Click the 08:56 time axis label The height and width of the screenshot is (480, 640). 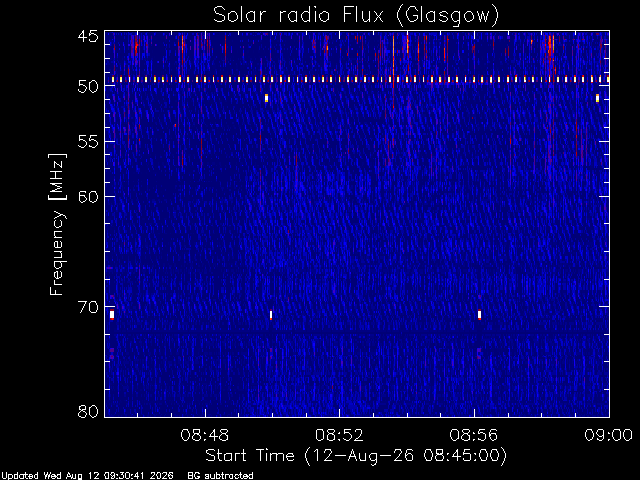coord(474,435)
